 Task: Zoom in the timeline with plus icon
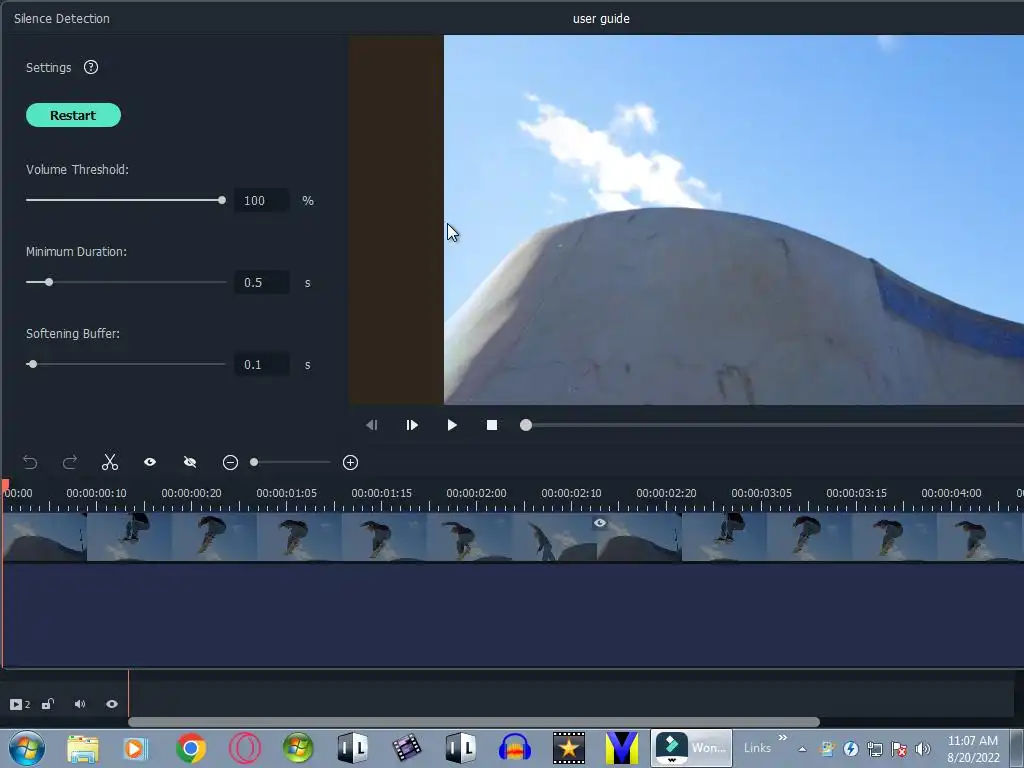(350, 462)
